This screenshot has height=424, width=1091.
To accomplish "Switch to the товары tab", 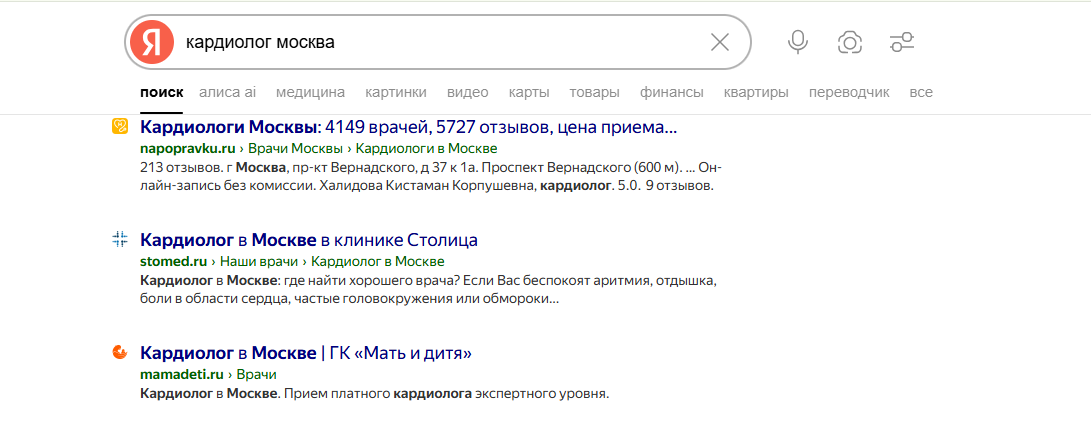I will pos(594,92).
